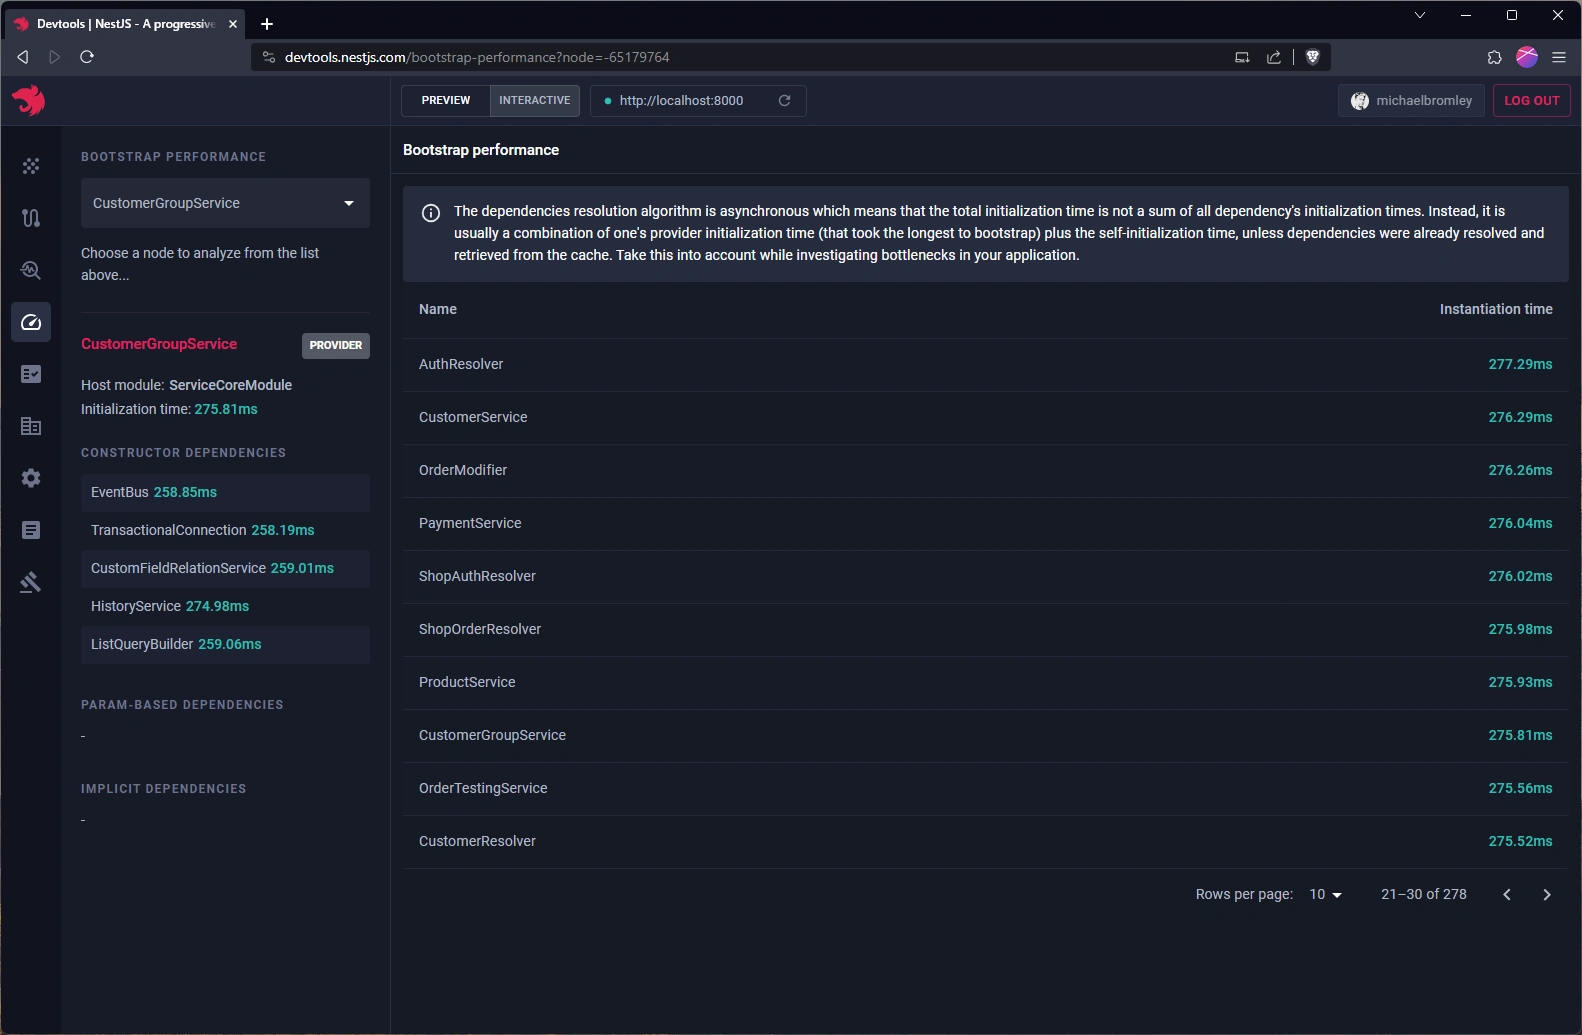Viewport: 1582px width, 1035px height.
Task: Click the LOG OUT button
Action: pyautogui.click(x=1531, y=101)
